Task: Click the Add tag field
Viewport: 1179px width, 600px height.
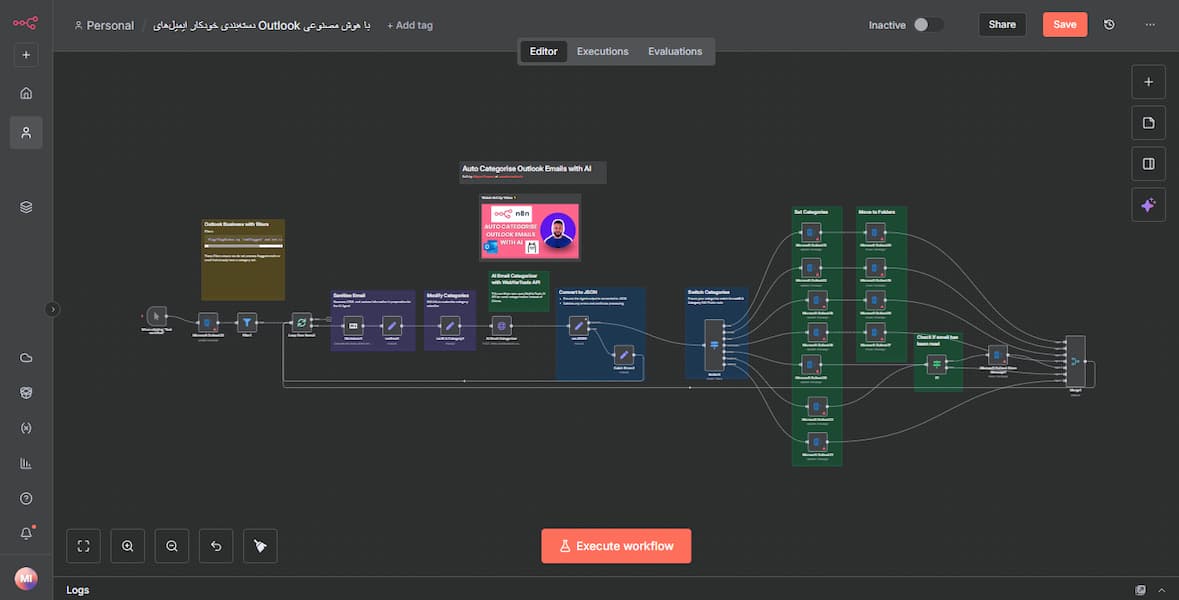Action: coord(410,25)
